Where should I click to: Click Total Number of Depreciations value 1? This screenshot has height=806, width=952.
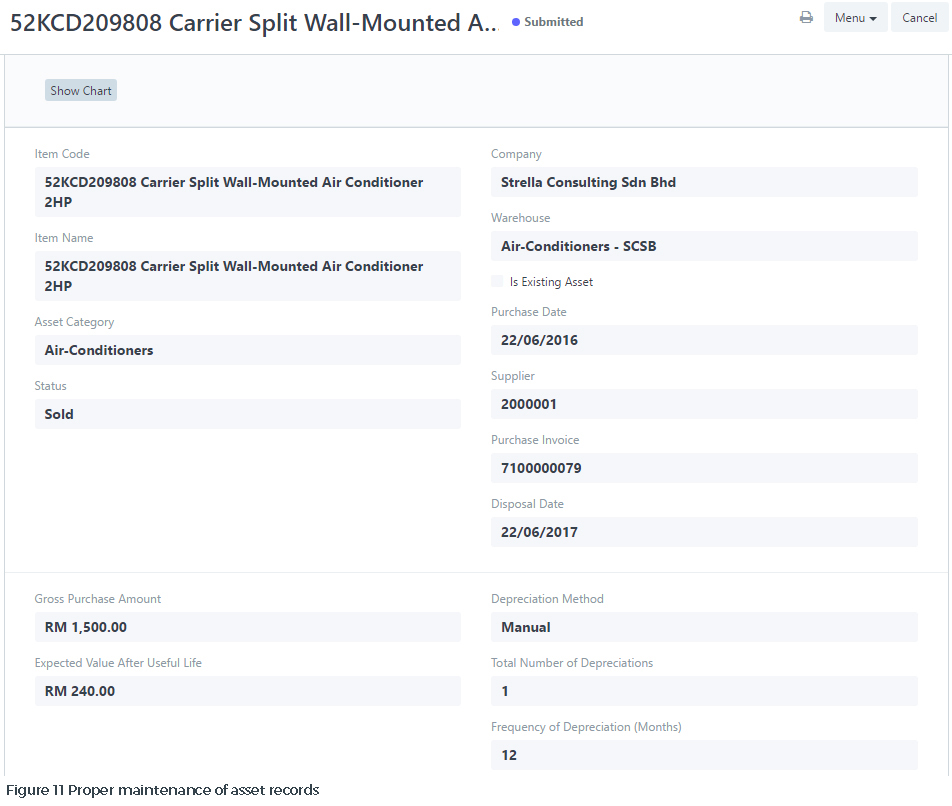(x=704, y=691)
